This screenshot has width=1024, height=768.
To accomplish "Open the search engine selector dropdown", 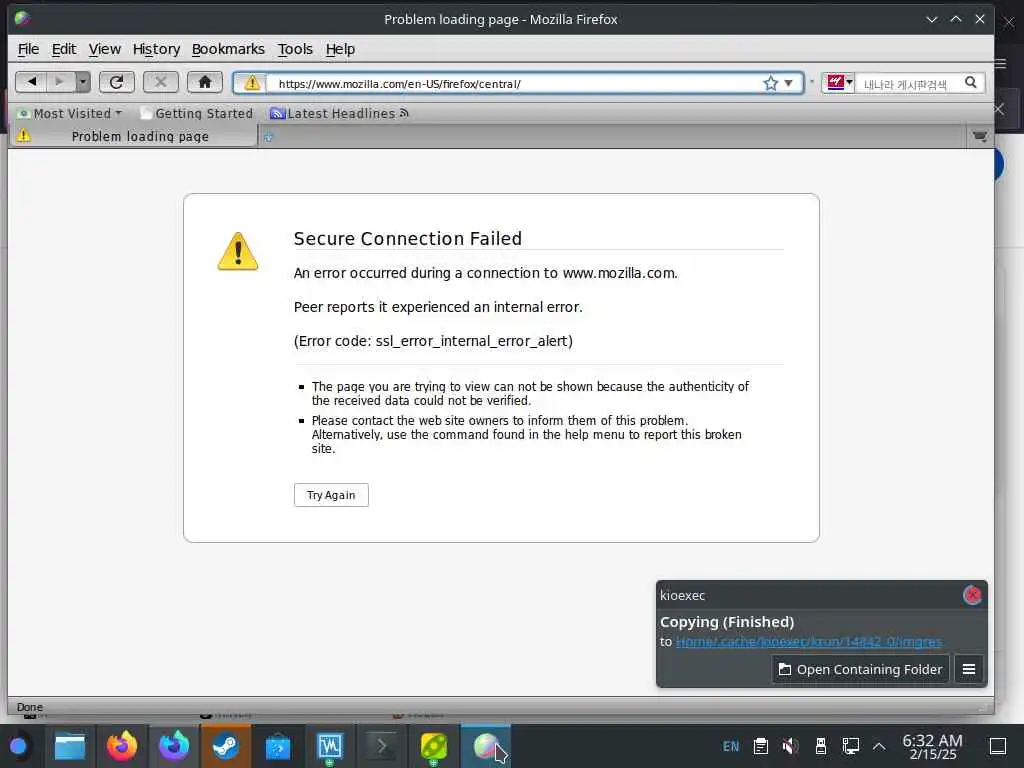I will tap(840, 83).
